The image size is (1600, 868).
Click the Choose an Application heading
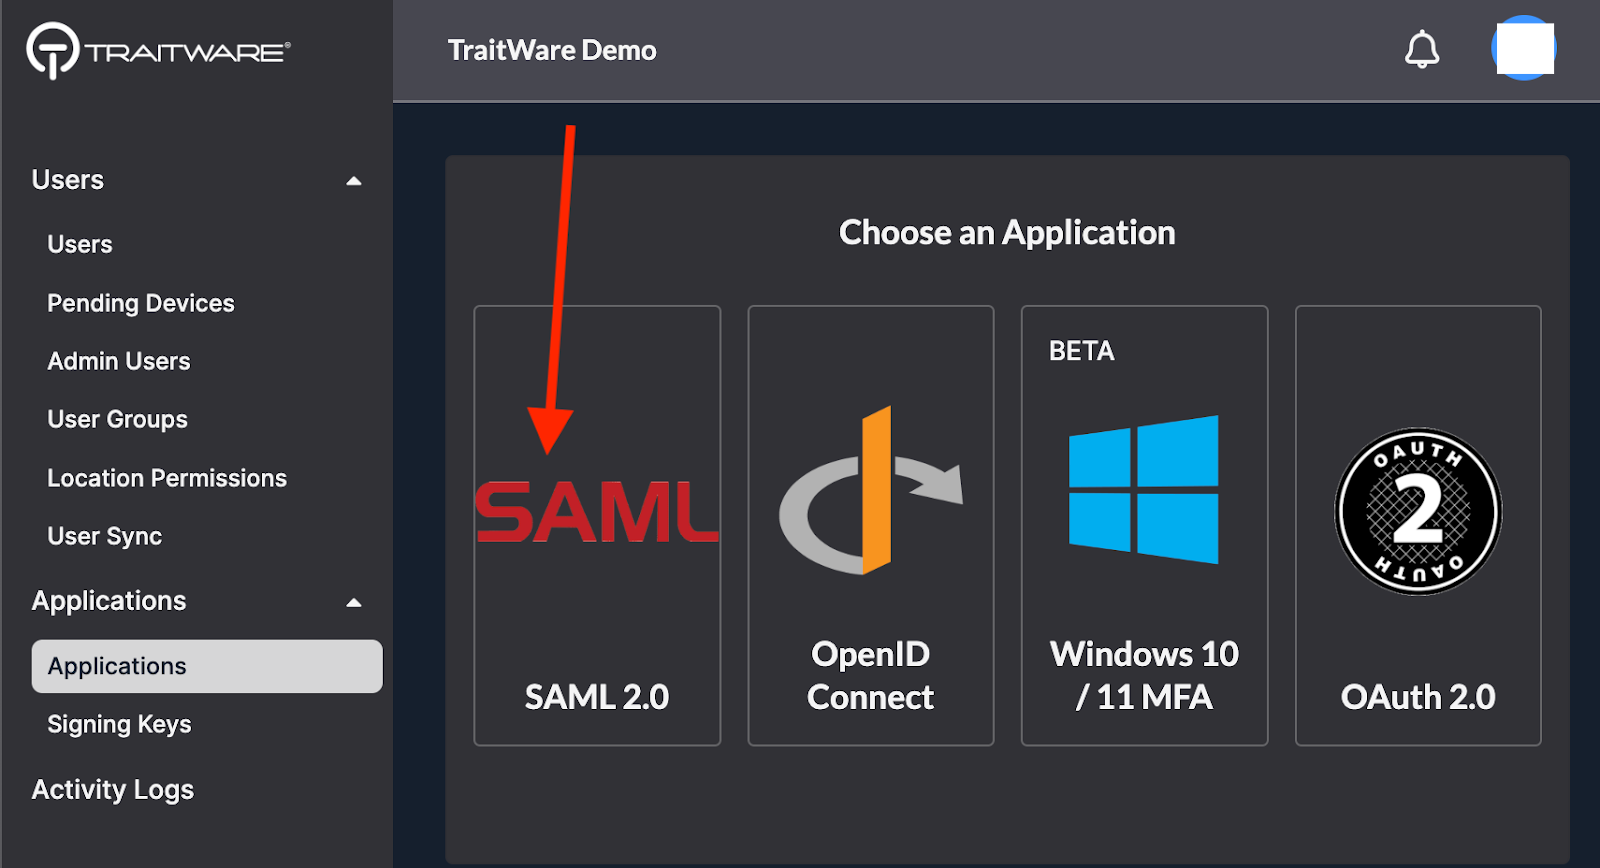(1007, 233)
